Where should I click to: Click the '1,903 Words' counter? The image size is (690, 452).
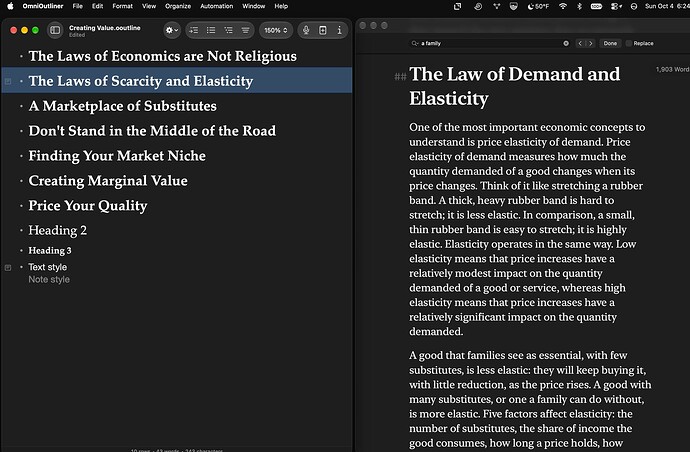[x=672, y=70]
